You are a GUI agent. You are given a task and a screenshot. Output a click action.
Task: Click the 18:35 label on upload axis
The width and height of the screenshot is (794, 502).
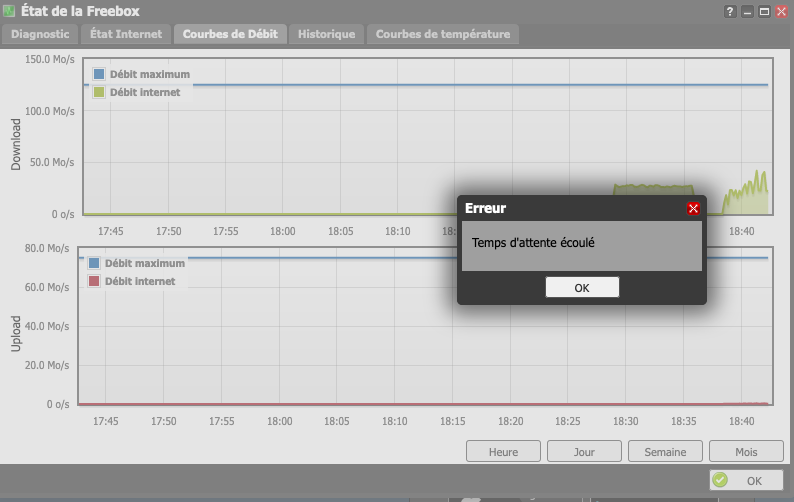pos(684,421)
